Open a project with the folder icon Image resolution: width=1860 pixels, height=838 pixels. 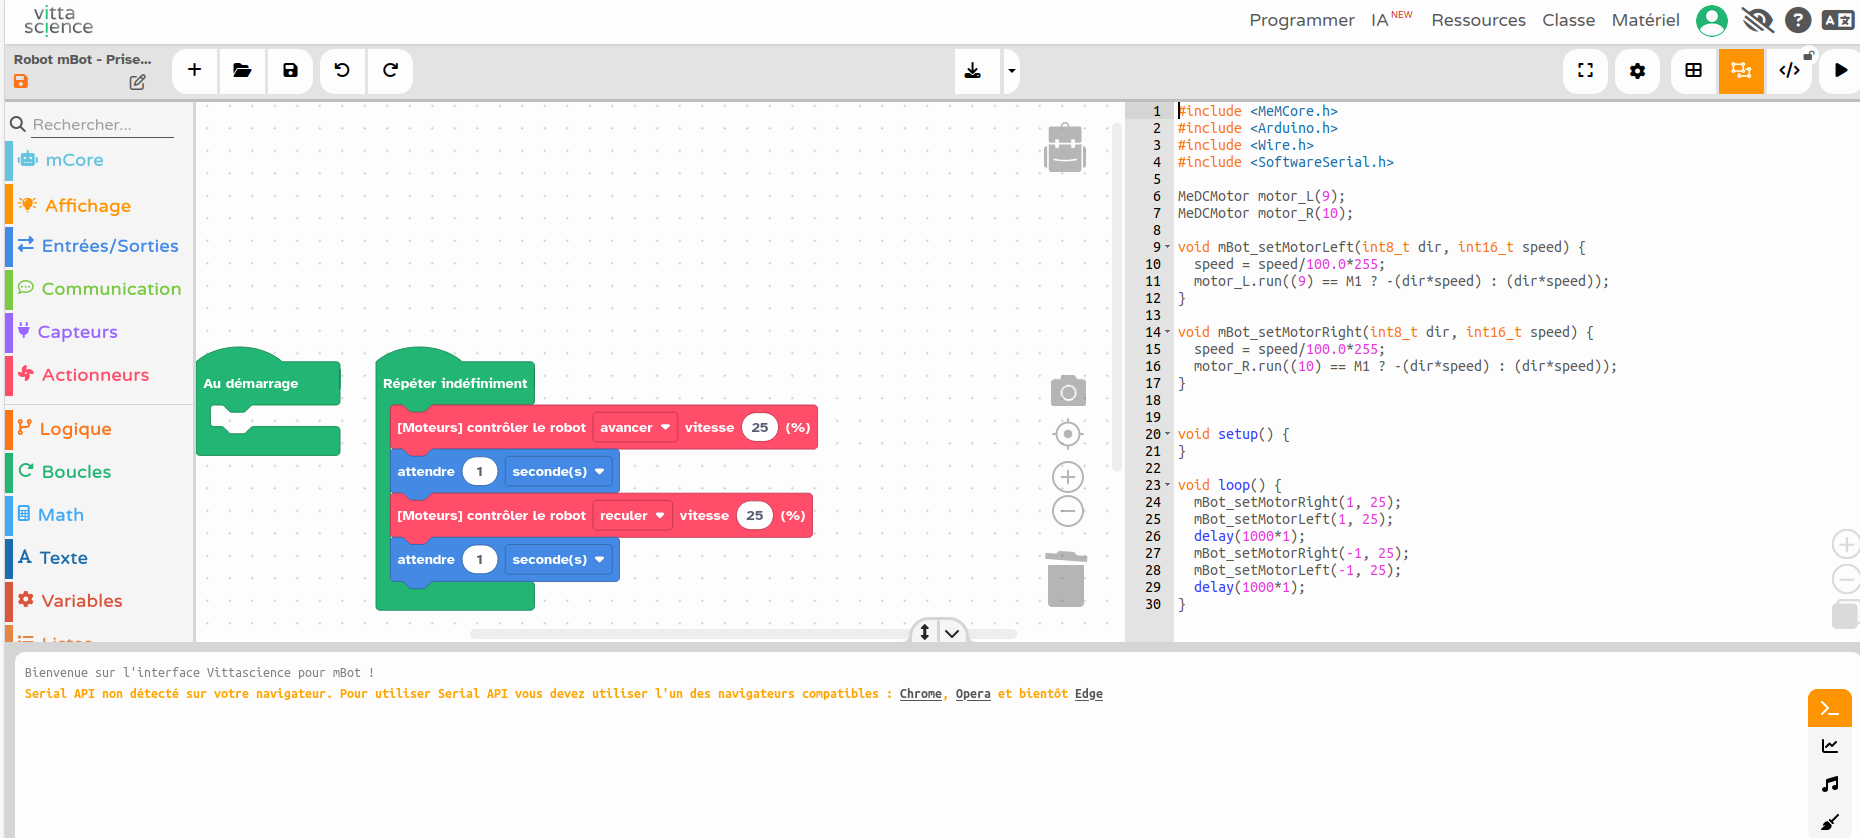click(242, 70)
